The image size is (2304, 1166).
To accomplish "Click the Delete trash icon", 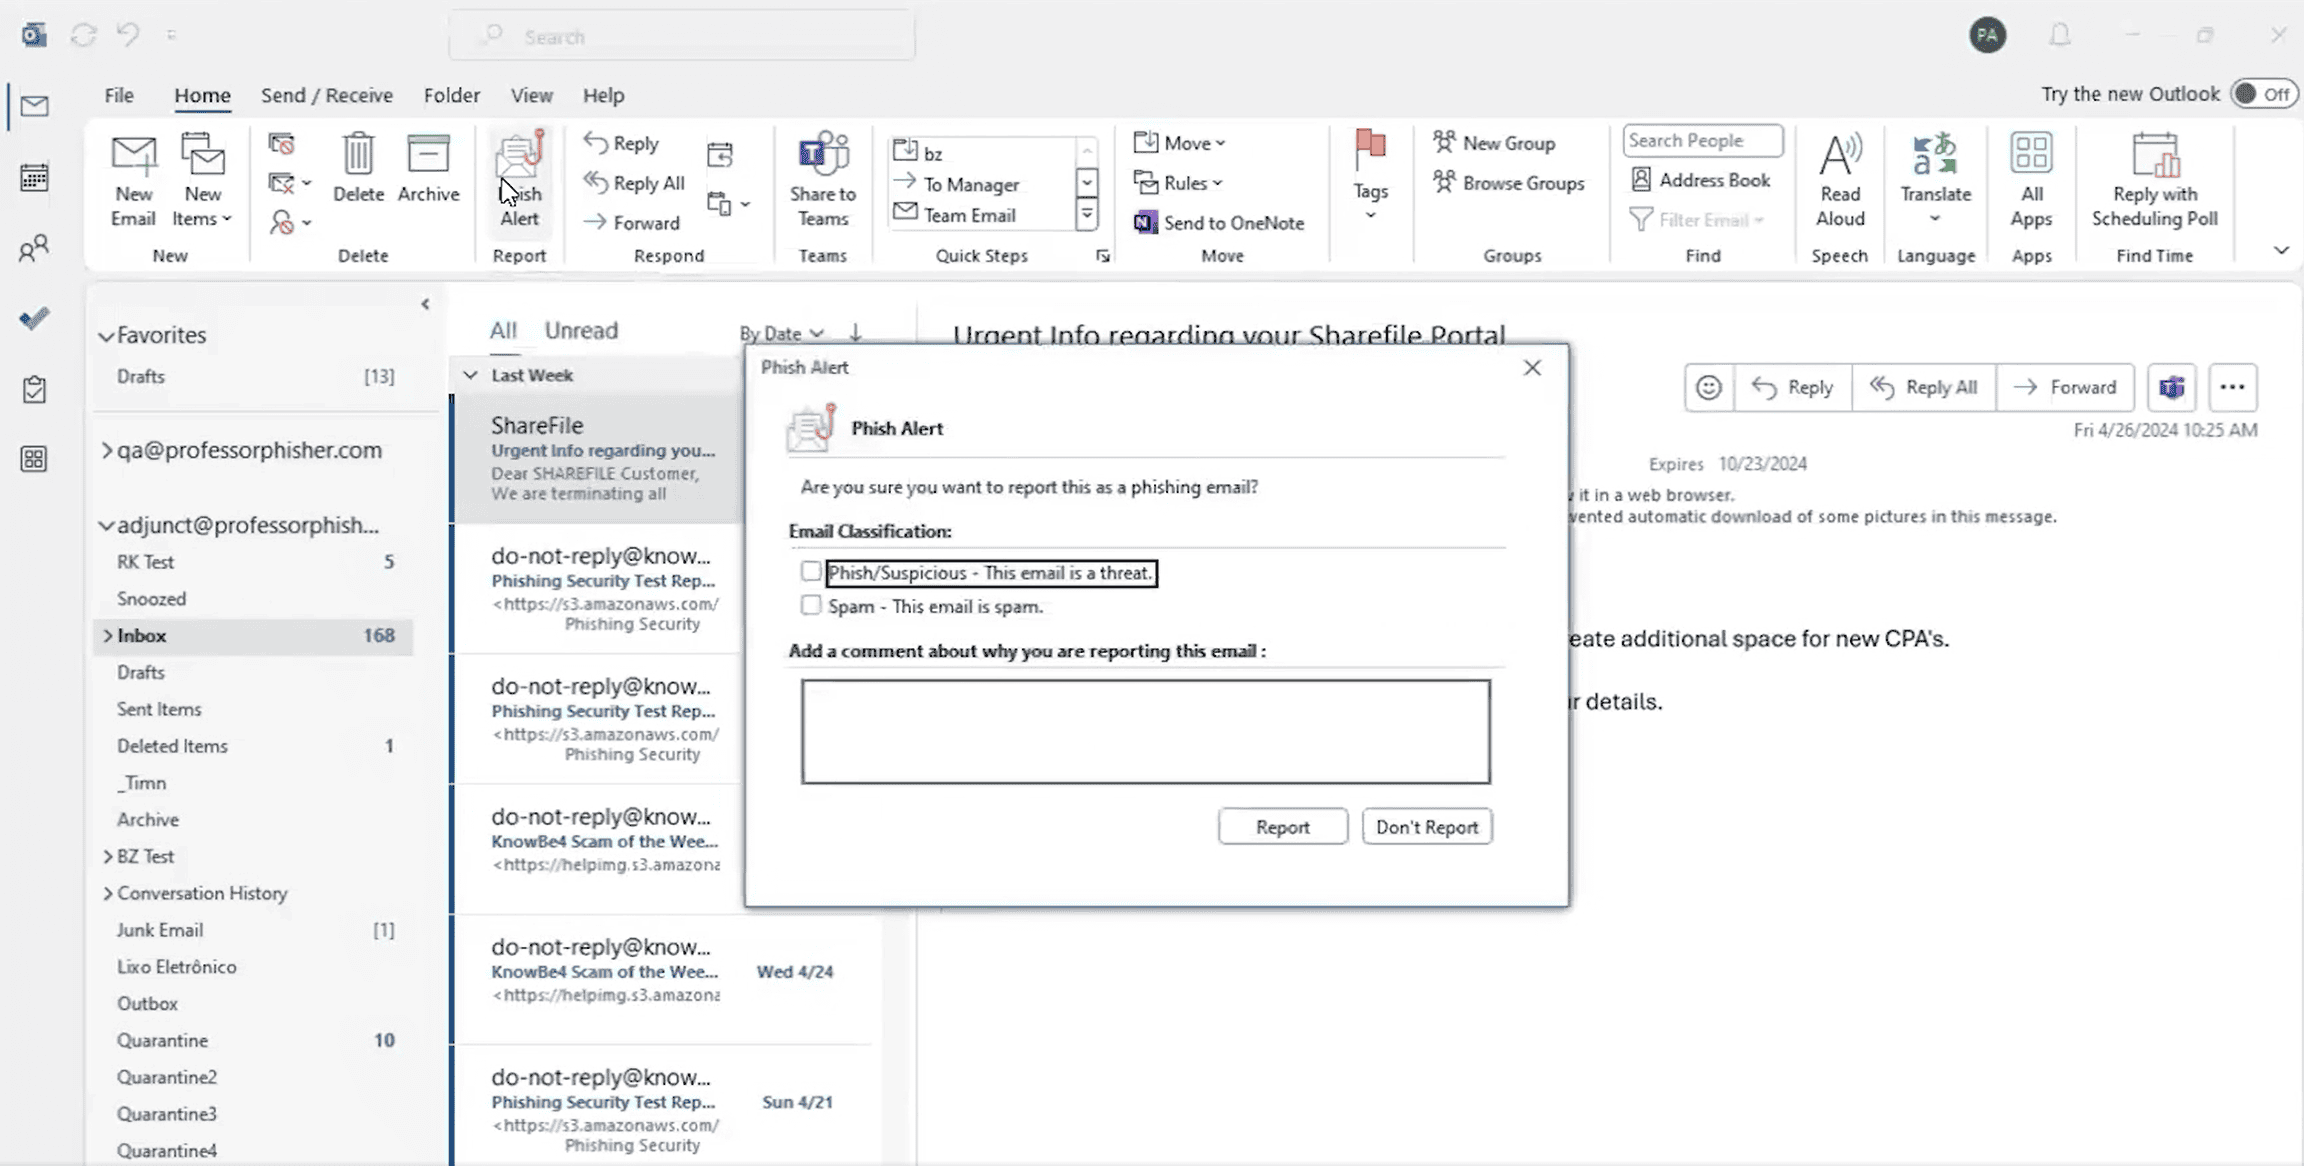I will pyautogui.click(x=358, y=155).
